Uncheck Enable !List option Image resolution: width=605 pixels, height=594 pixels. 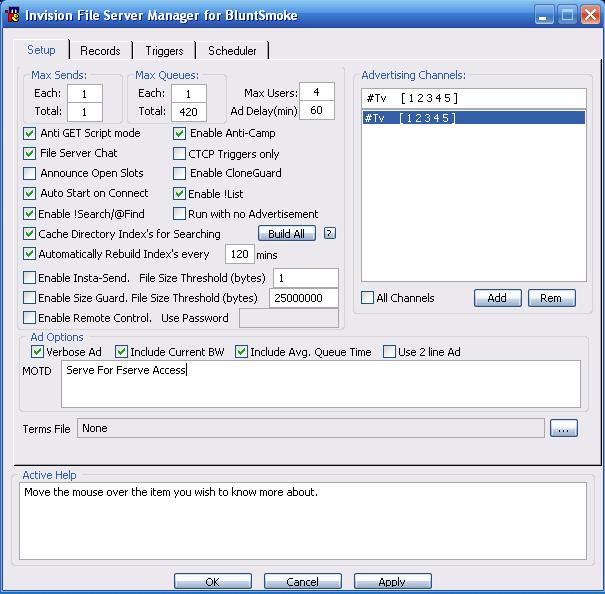point(179,193)
